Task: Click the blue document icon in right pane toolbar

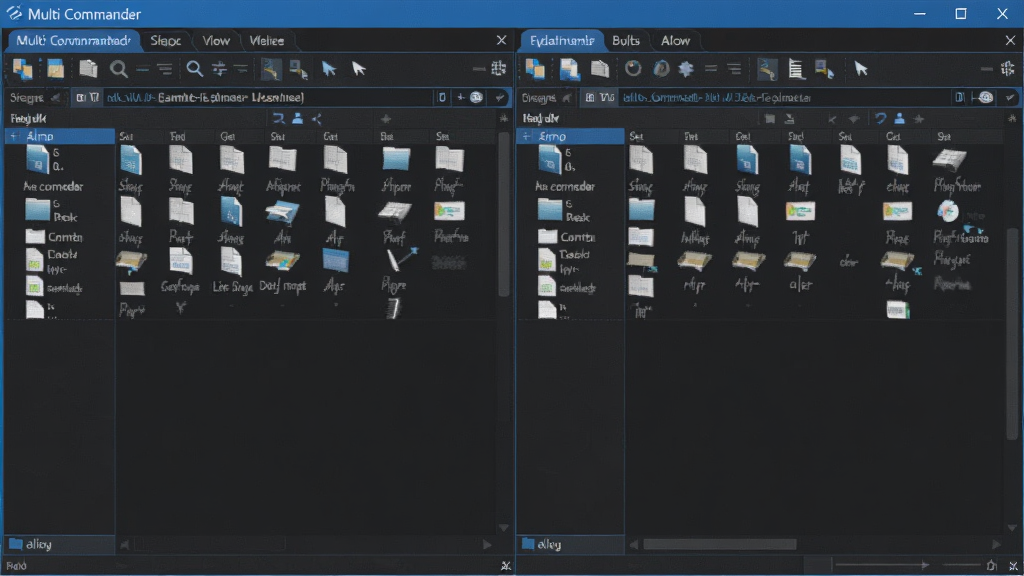Action: pyautogui.click(x=569, y=69)
